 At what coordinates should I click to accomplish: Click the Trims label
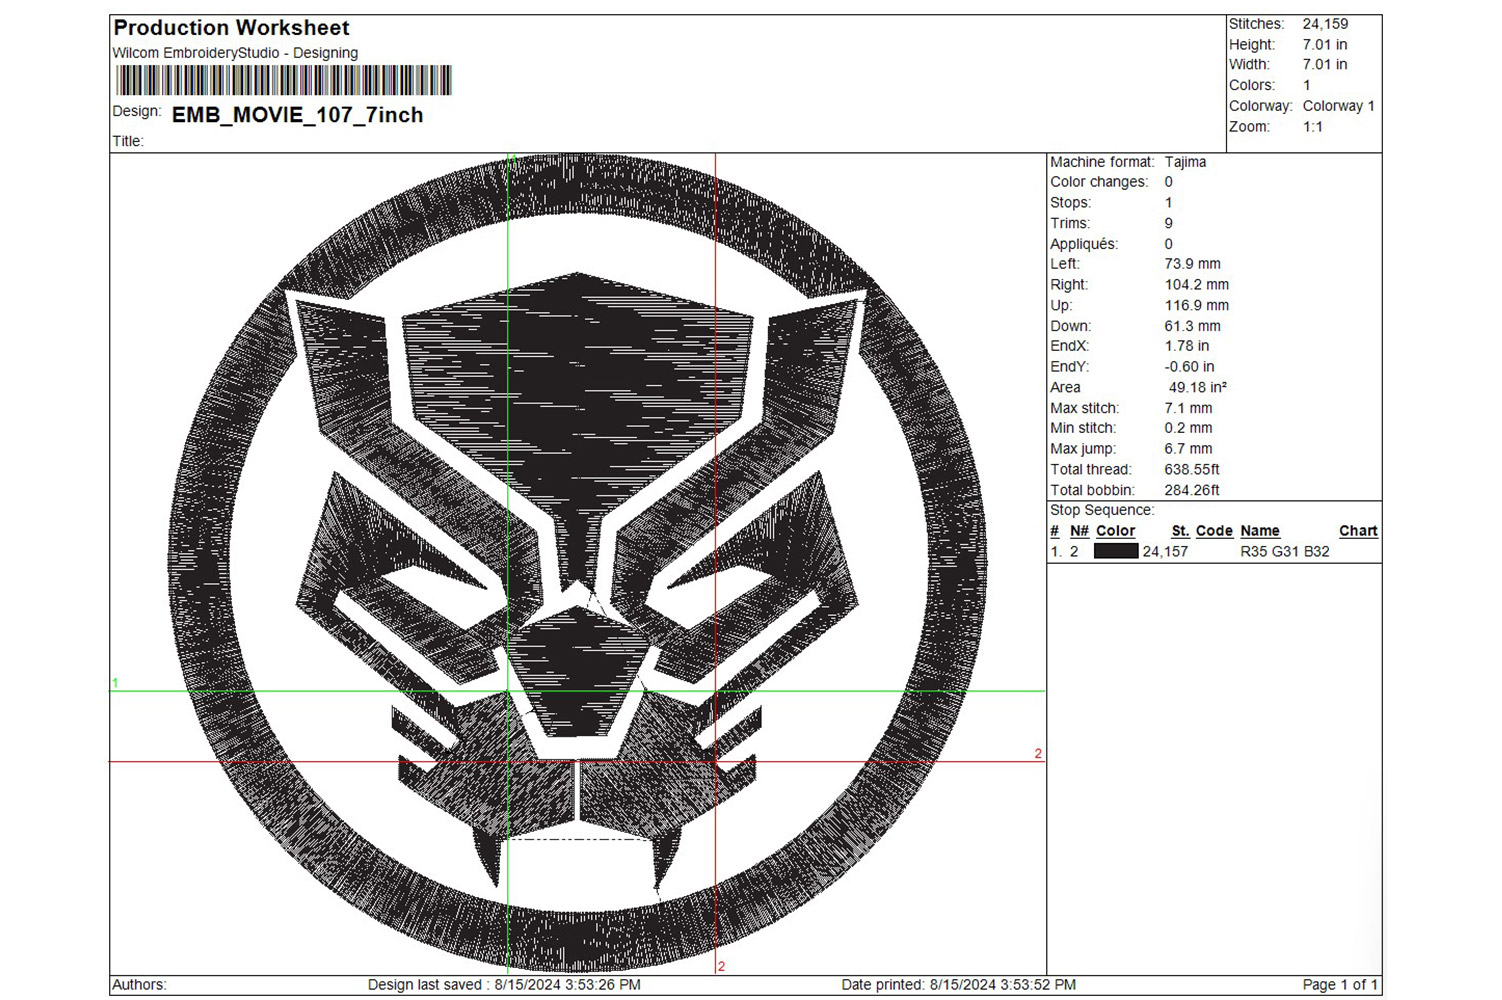point(1070,223)
